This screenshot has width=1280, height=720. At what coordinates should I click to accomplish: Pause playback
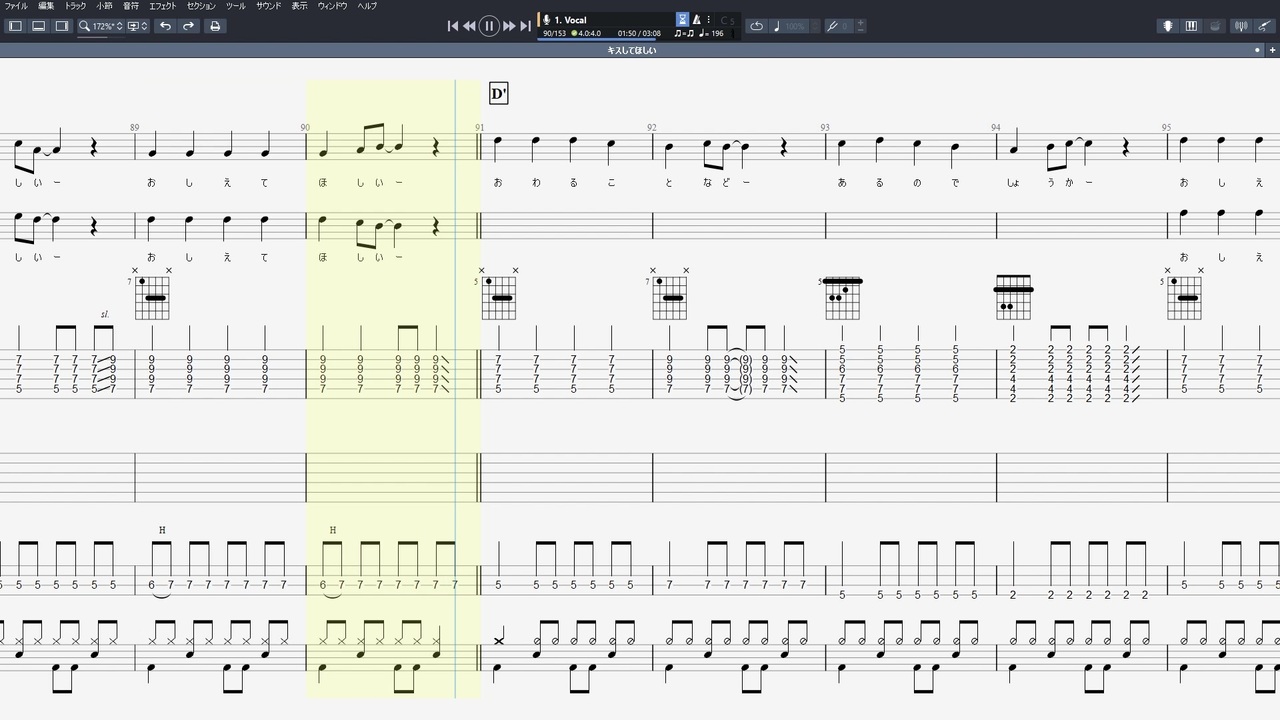pyautogui.click(x=489, y=26)
